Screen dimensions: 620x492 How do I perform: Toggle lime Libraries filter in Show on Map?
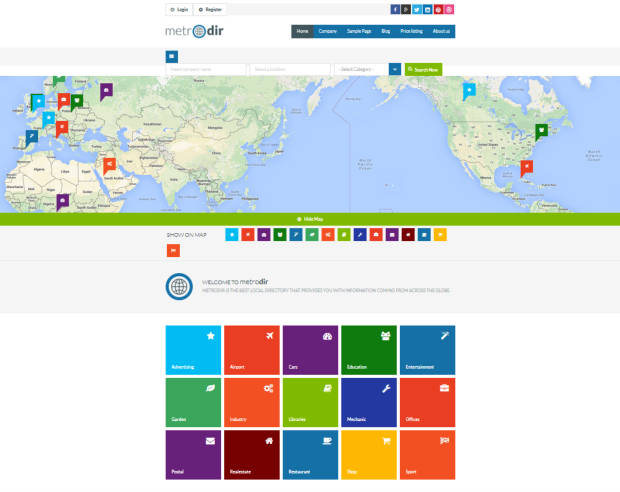pos(344,235)
